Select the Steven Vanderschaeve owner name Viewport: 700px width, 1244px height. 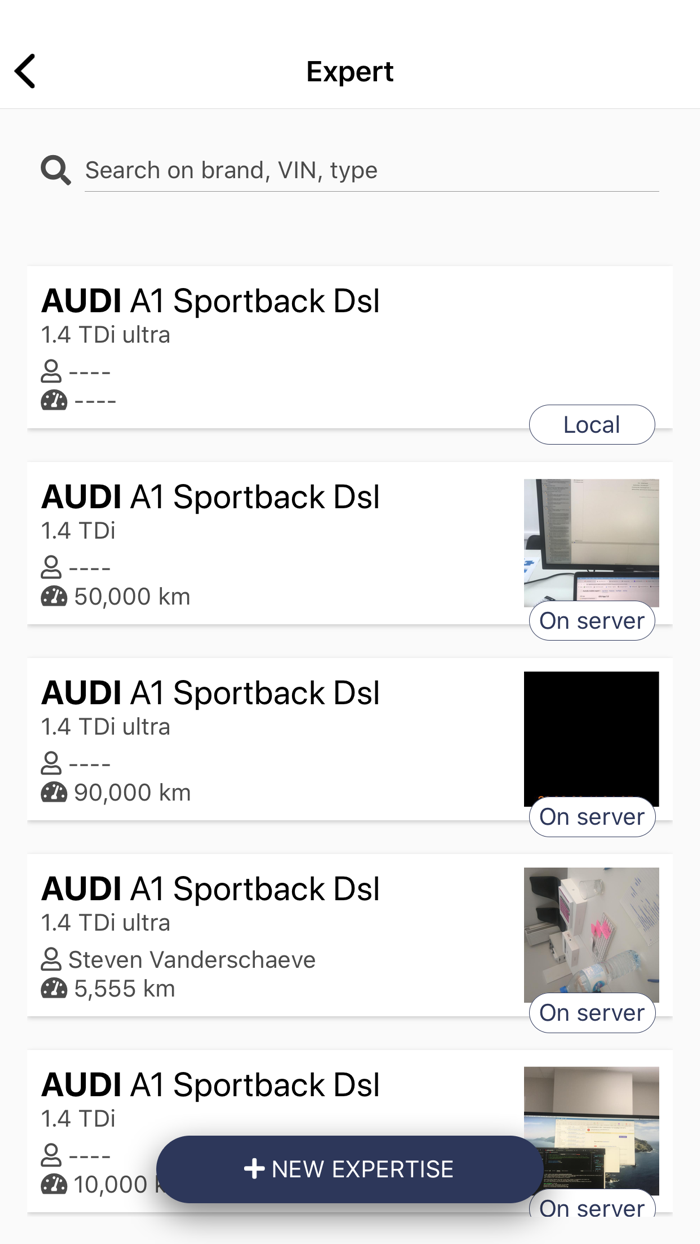tap(192, 960)
